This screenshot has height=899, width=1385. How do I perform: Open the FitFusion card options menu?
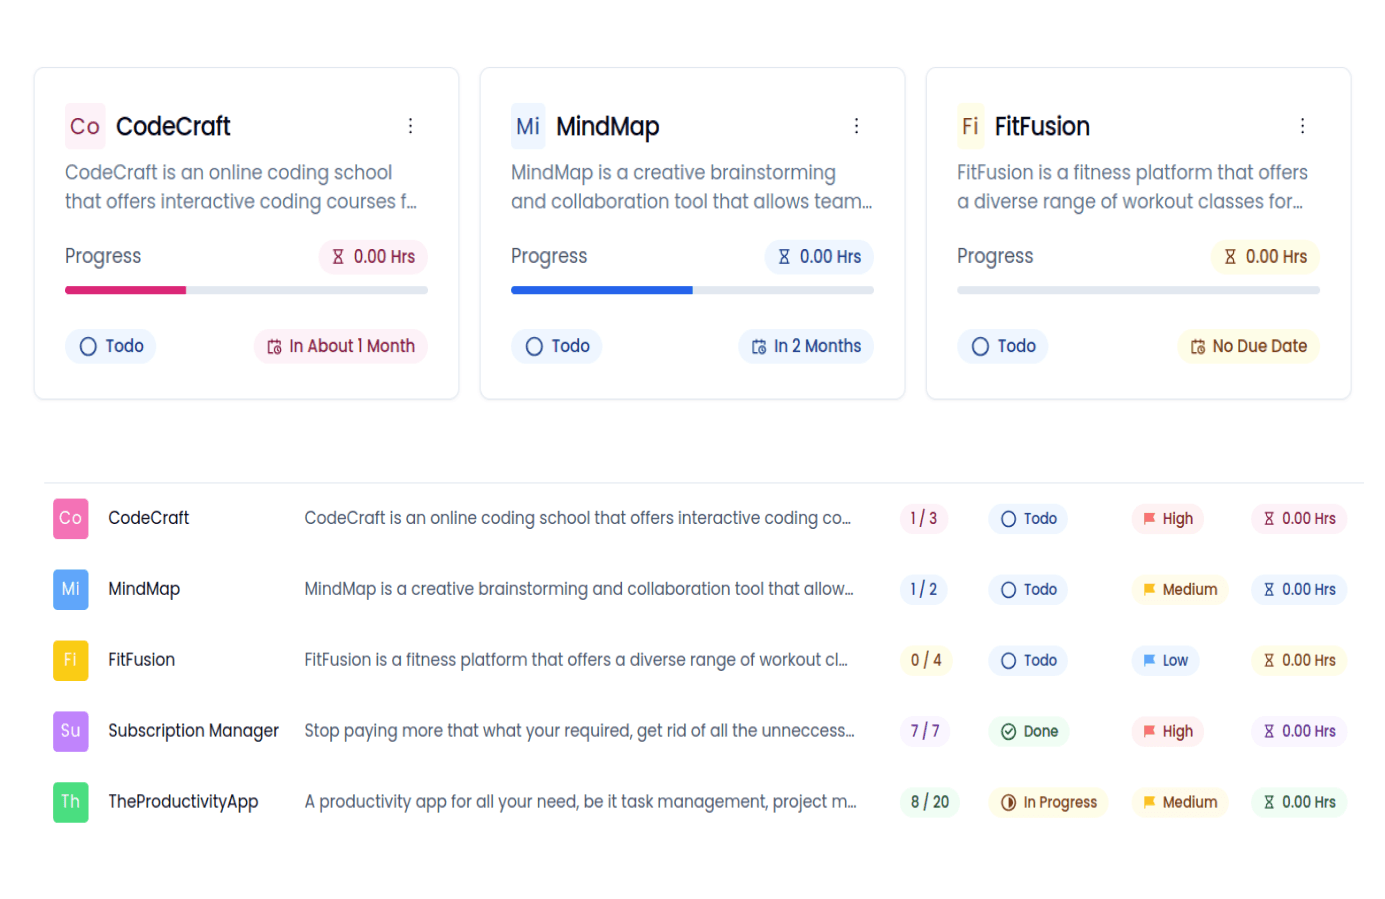coord(1302,126)
